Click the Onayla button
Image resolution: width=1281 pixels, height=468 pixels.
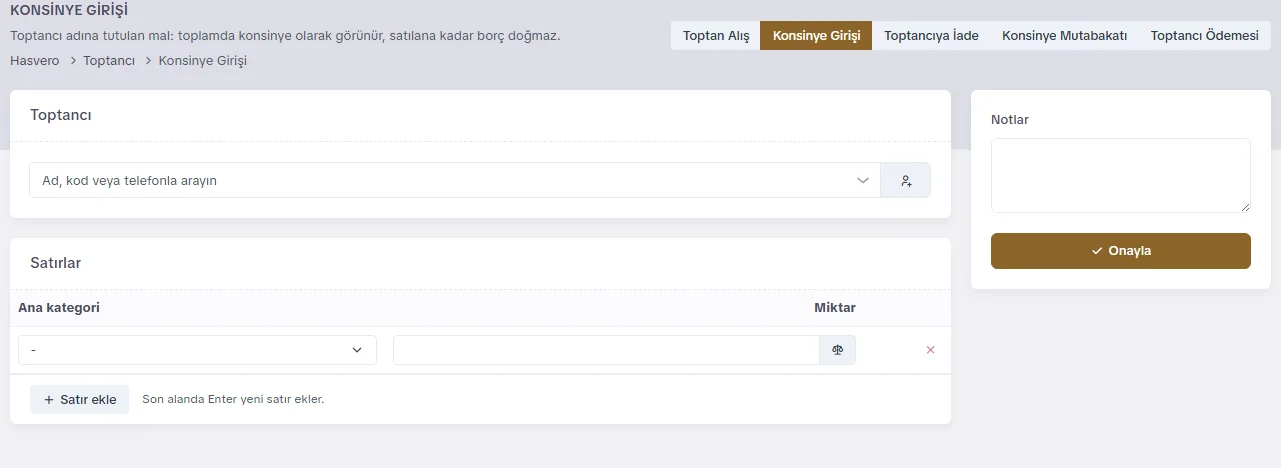[x=1121, y=251]
